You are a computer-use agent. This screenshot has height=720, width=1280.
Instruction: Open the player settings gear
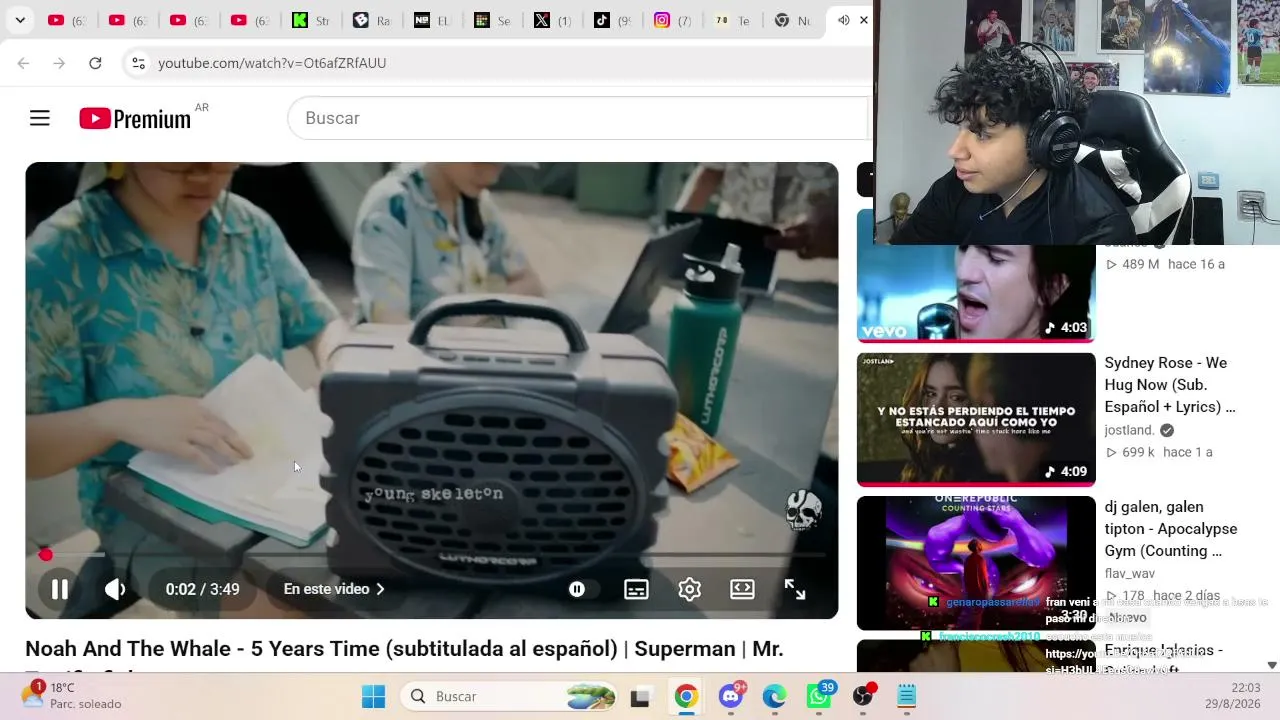coord(689,589)
